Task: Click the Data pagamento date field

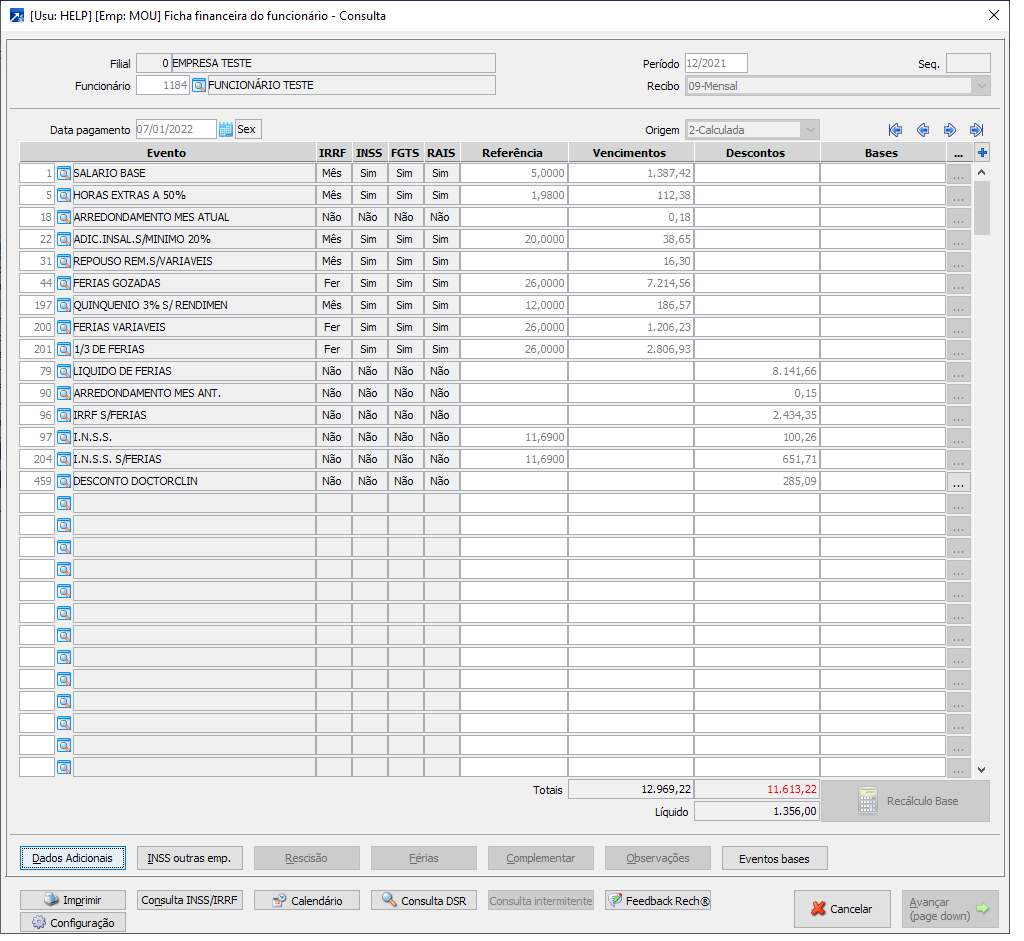Action: click(175, 129)
